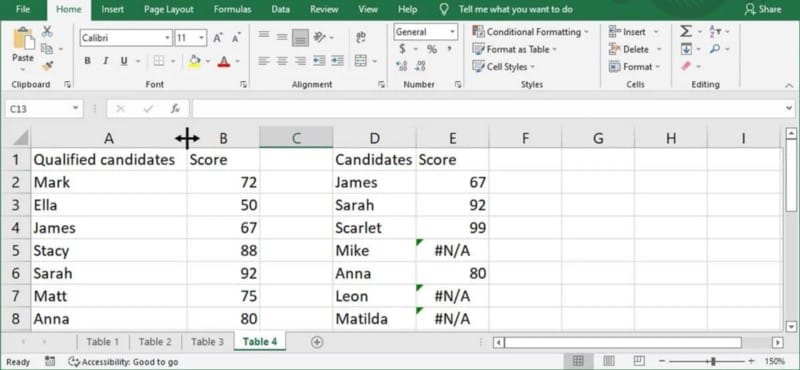
Task: Open the Calibri font name dropdown
Action: pyautogui.click(x=167, y=38)
